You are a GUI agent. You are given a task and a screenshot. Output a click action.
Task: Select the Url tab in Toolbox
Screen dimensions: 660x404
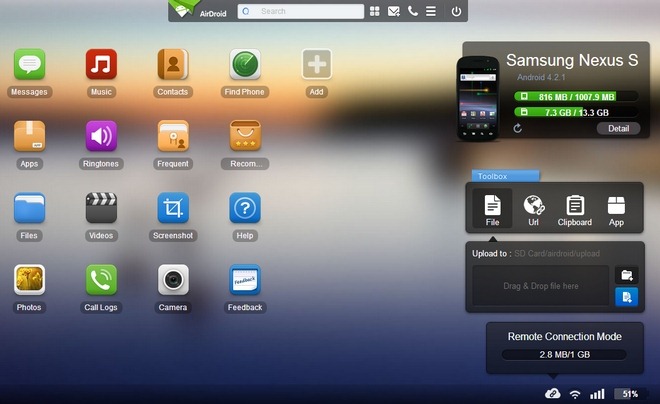[534, 210]
